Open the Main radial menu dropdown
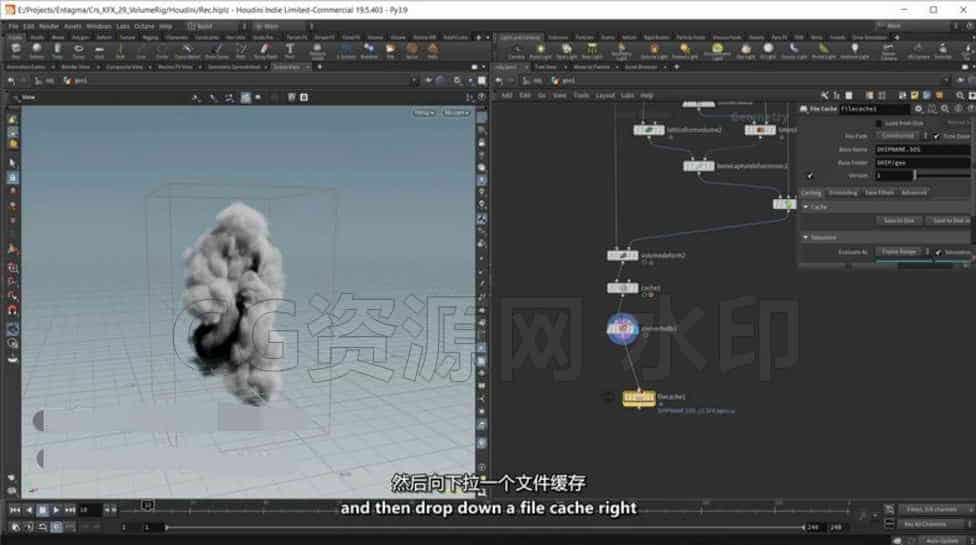 (x=283, y=26)
